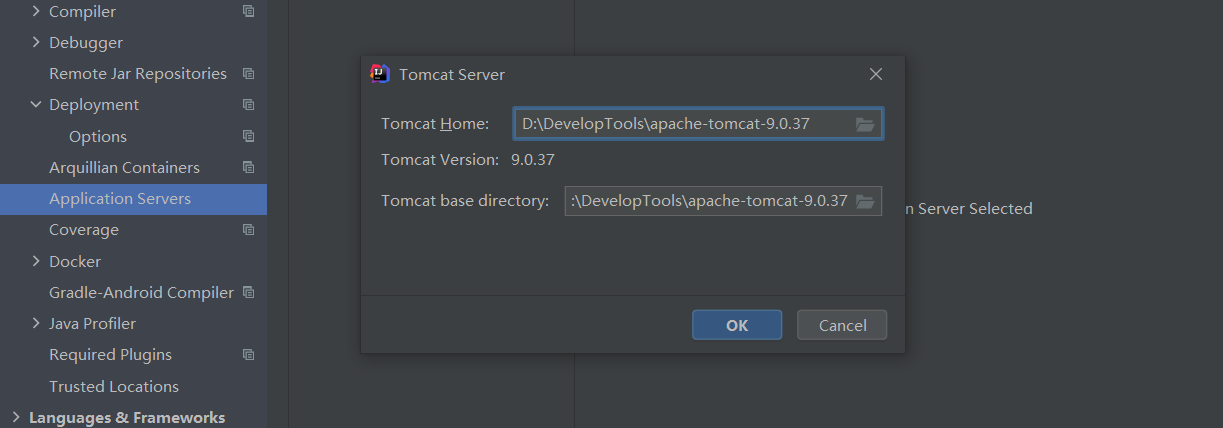Image resolution: width=1223 pixels, height=428 pixels.
Task: Open Trusted Locations settings page
Action: [x=114, y=386]
